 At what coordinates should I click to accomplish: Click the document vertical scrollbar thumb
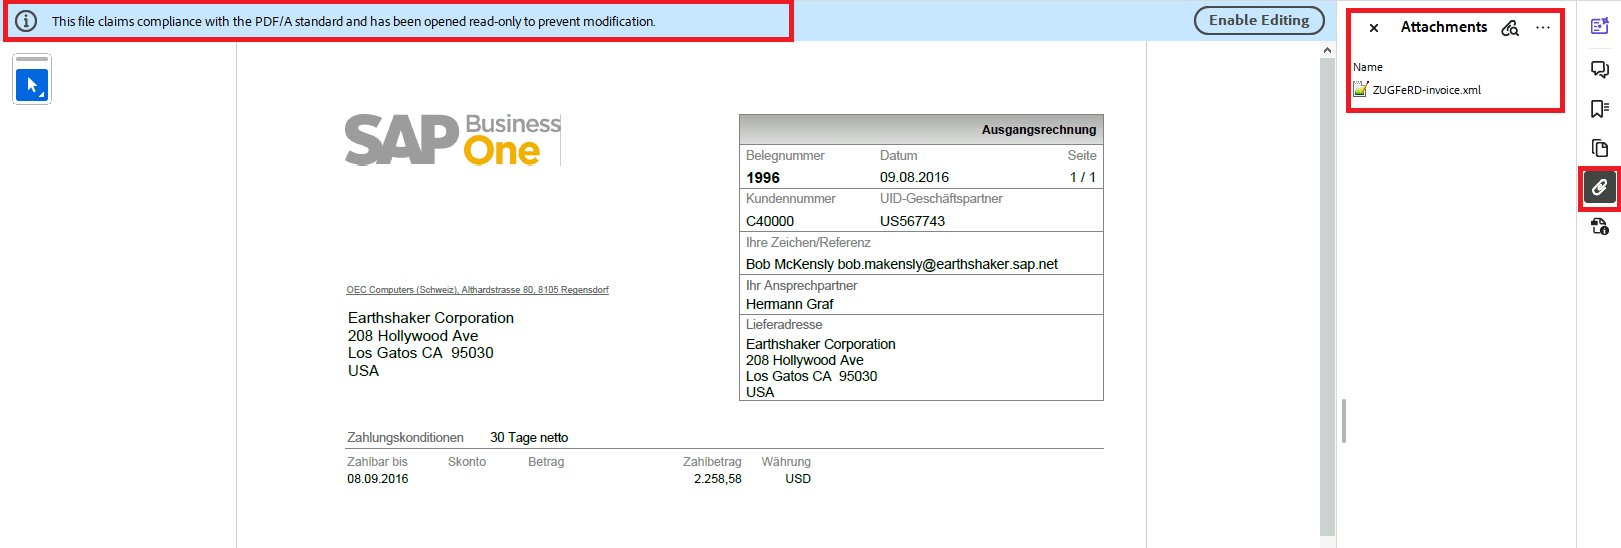(1327, 297)
